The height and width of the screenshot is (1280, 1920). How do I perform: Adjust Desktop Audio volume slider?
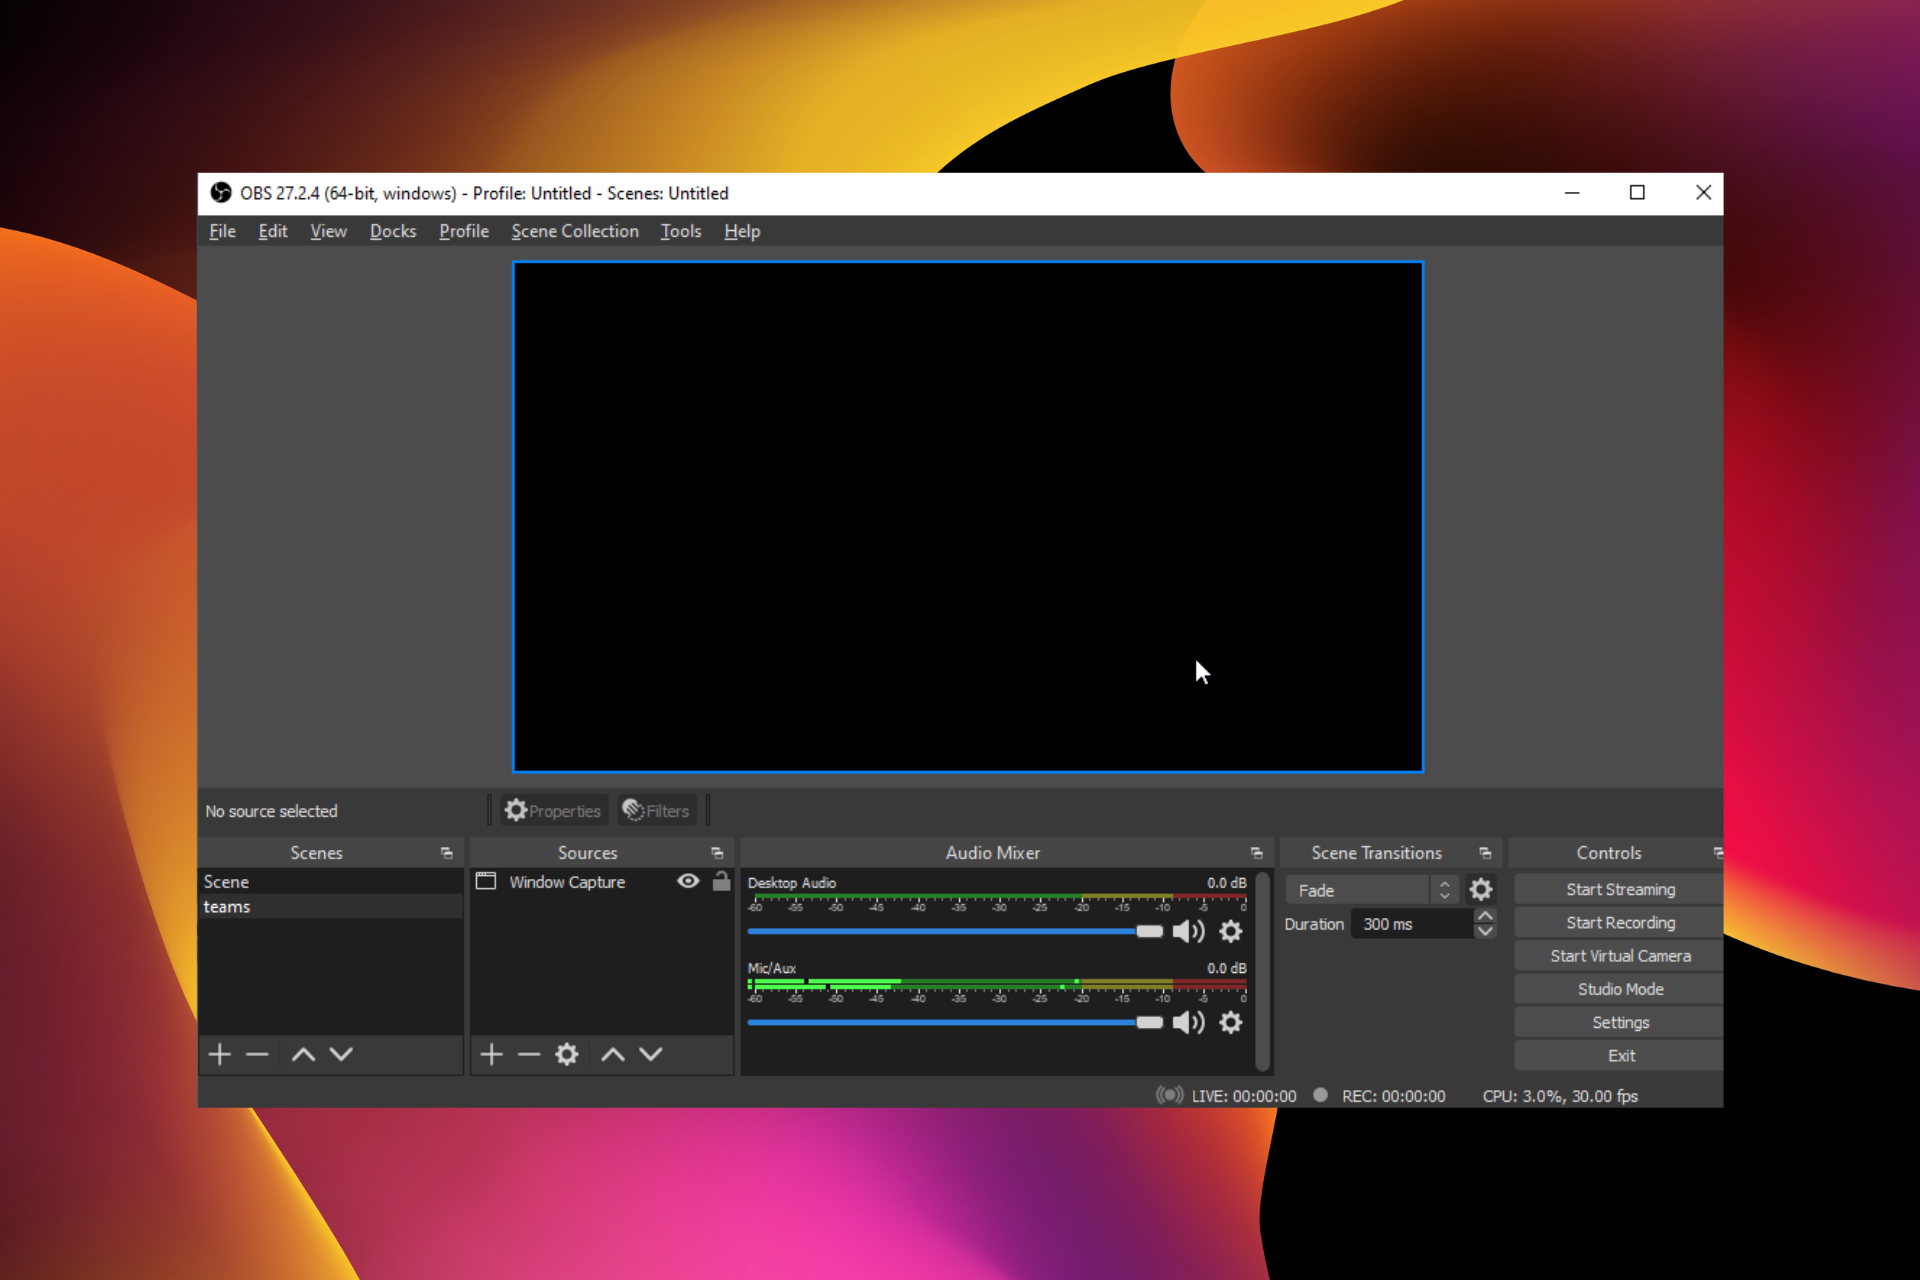[955, 931]
